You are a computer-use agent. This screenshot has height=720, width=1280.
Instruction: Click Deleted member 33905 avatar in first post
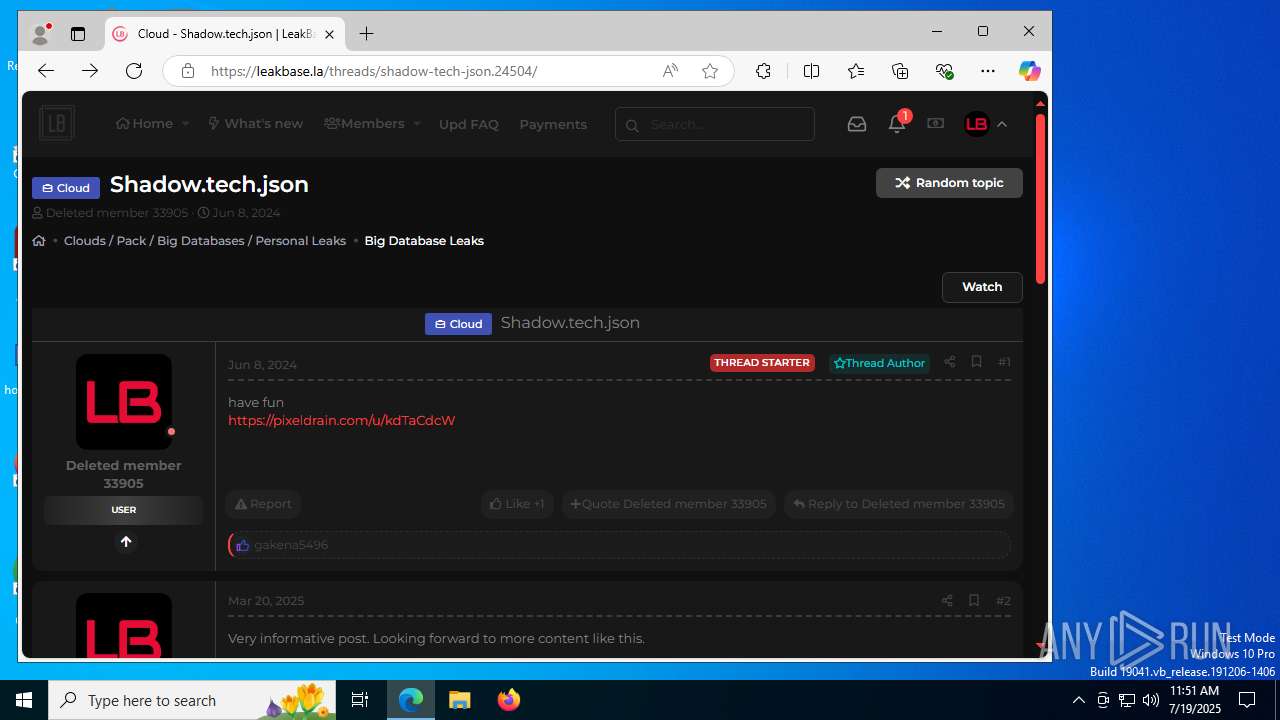click(x=124, y=402)
